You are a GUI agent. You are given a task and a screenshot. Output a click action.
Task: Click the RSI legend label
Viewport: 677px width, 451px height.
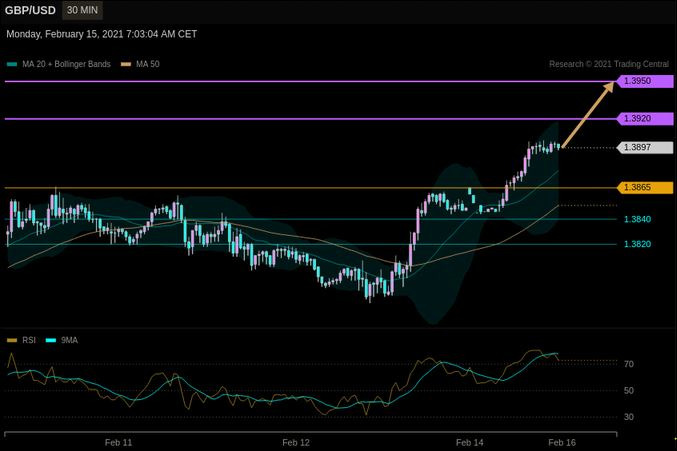tap(29, 341)
